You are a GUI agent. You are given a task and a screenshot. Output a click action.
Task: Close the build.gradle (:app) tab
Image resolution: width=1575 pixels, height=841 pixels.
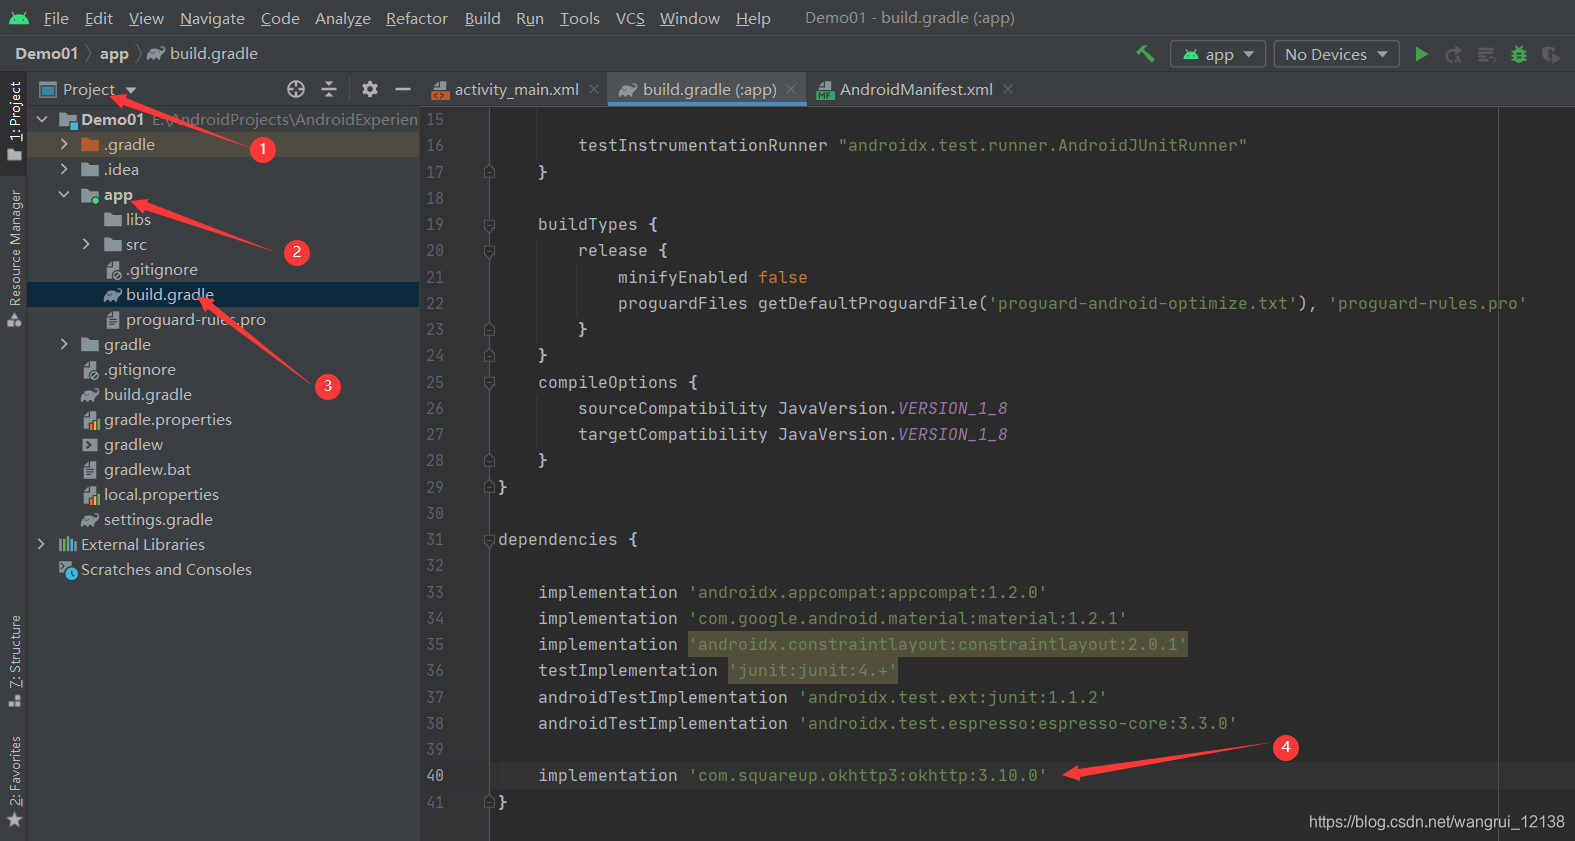coord(791,89)
